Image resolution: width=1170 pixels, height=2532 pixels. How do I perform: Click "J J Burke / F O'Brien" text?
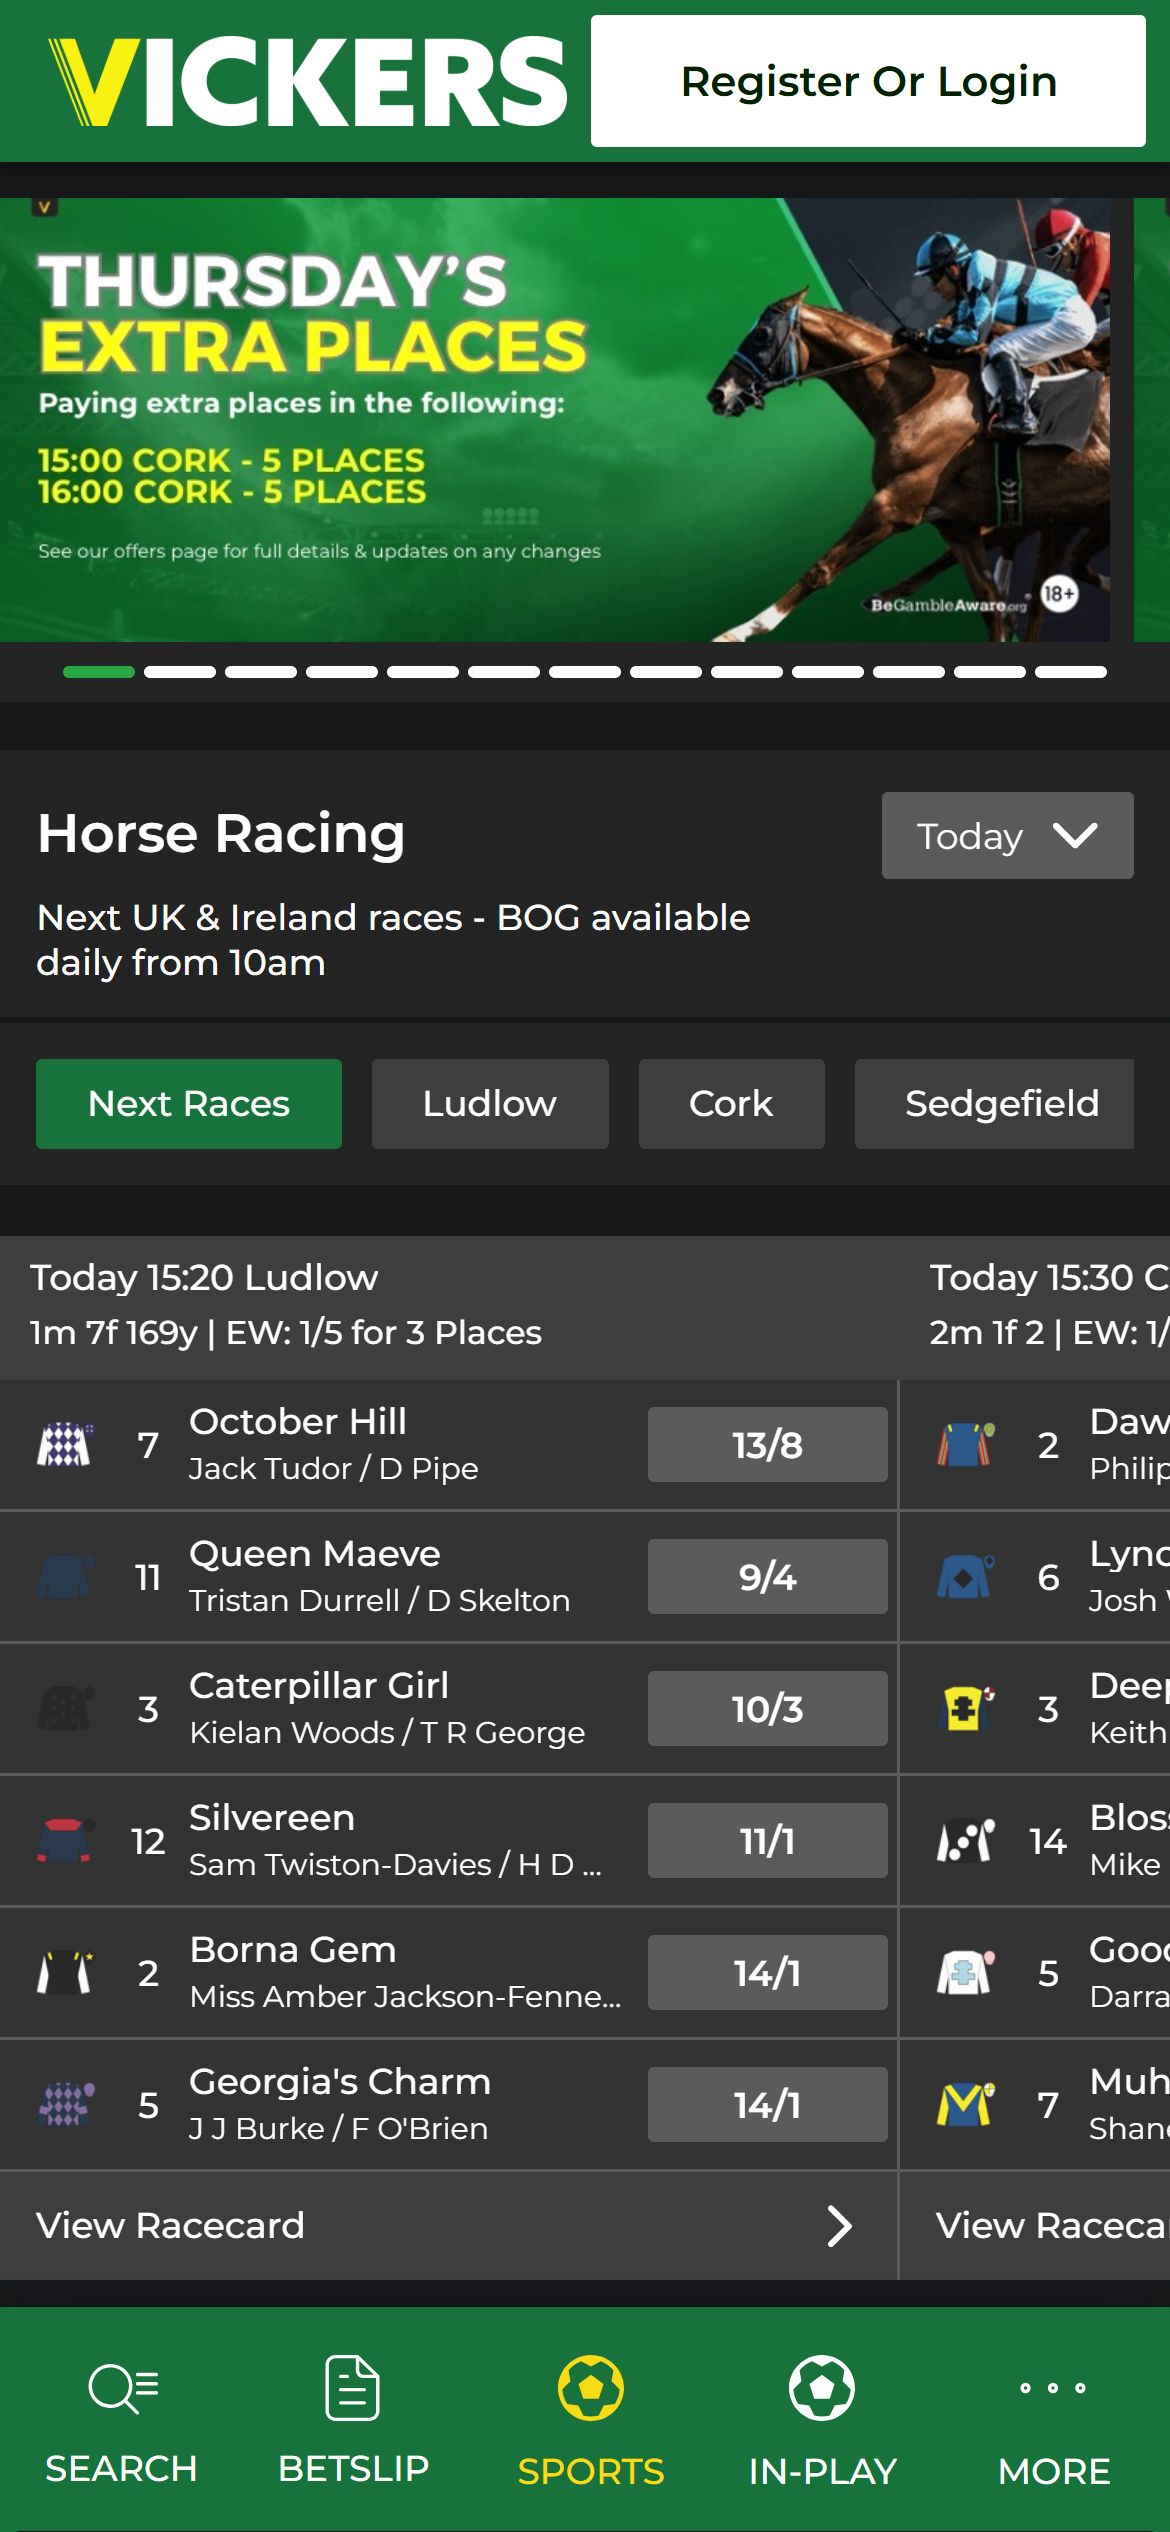(x=339, y=2128)
